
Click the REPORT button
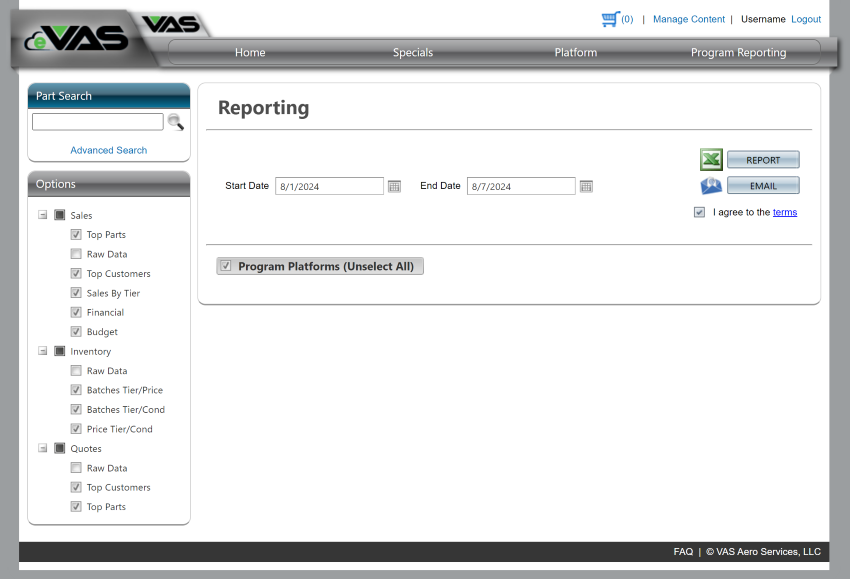tap(763, 160)
